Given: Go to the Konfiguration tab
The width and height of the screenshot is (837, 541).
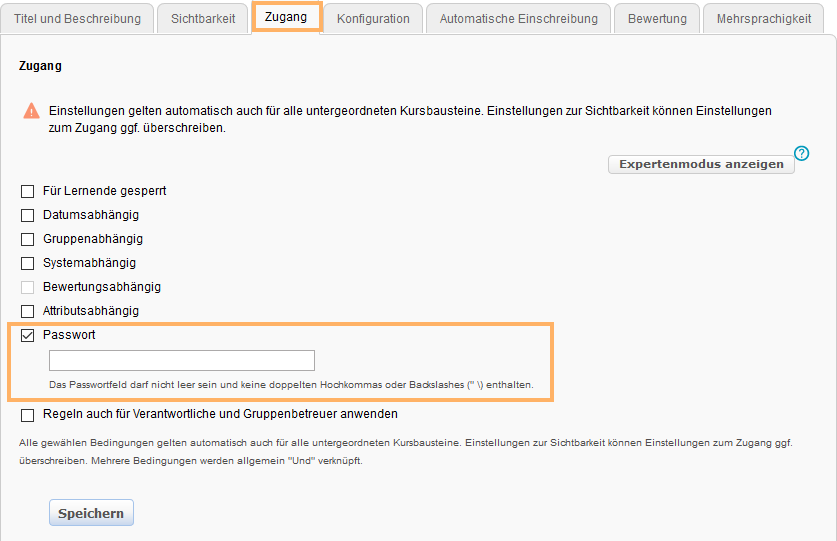Looking at the screenshot, I should click(x=373, y=19).
